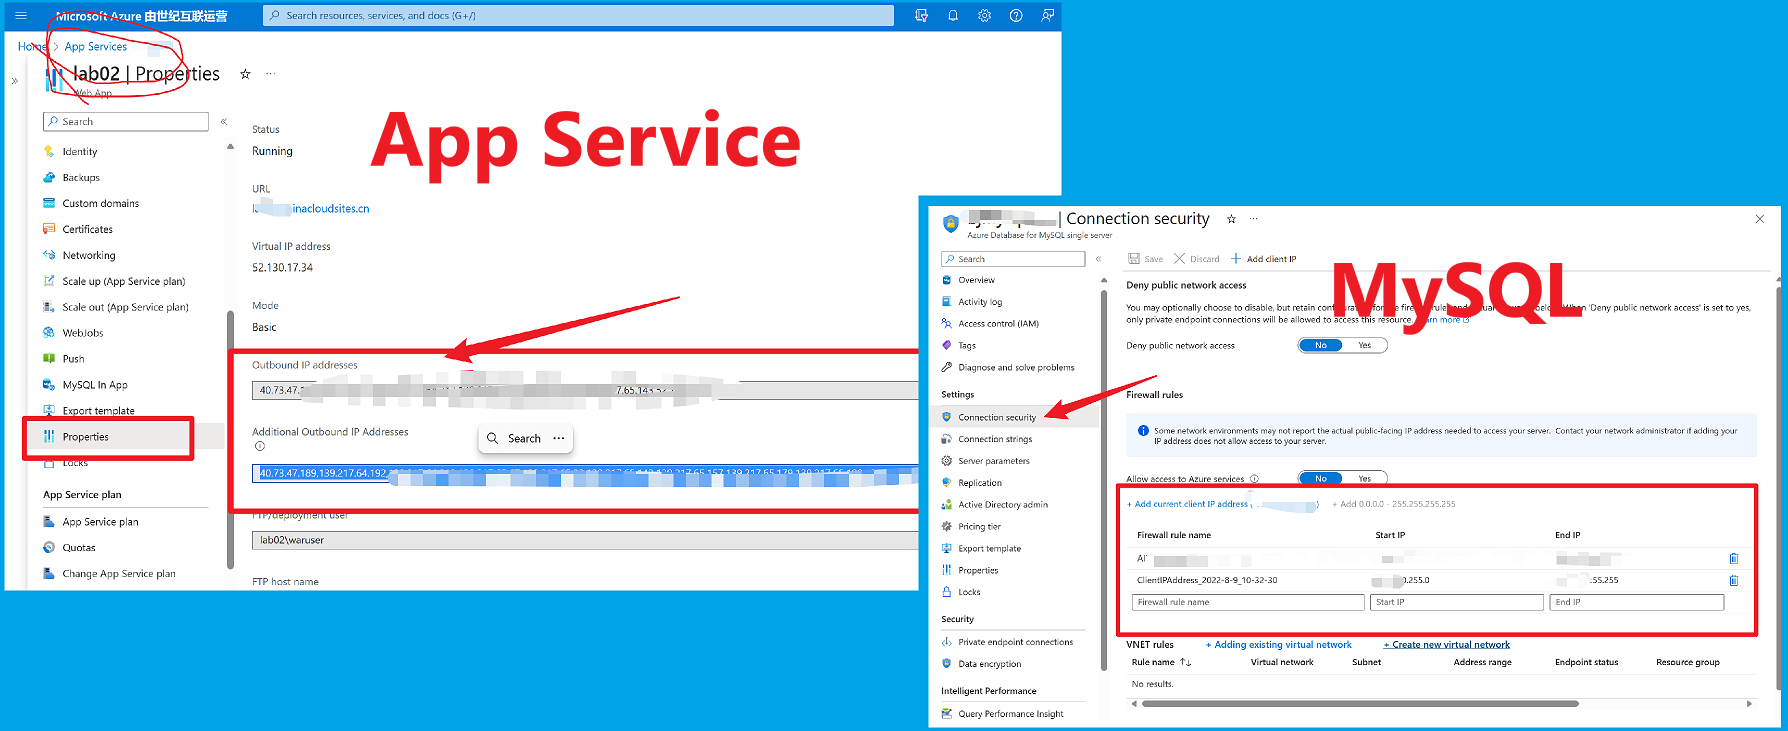Select Connection strings in MySQL settings
This screenshot has height=731, width=1788.
tap(994, 440)
